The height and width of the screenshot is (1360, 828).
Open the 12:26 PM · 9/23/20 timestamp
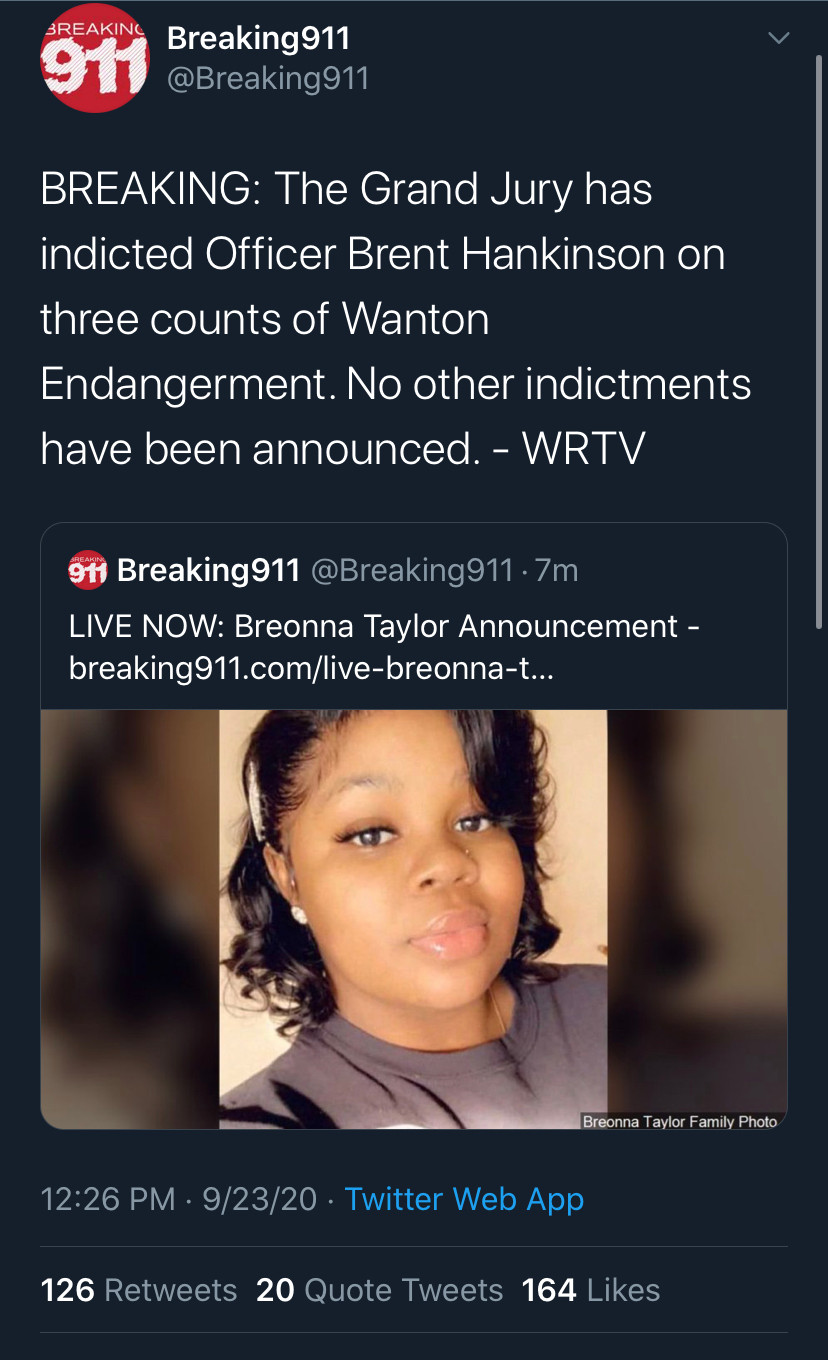[179, 1198]
